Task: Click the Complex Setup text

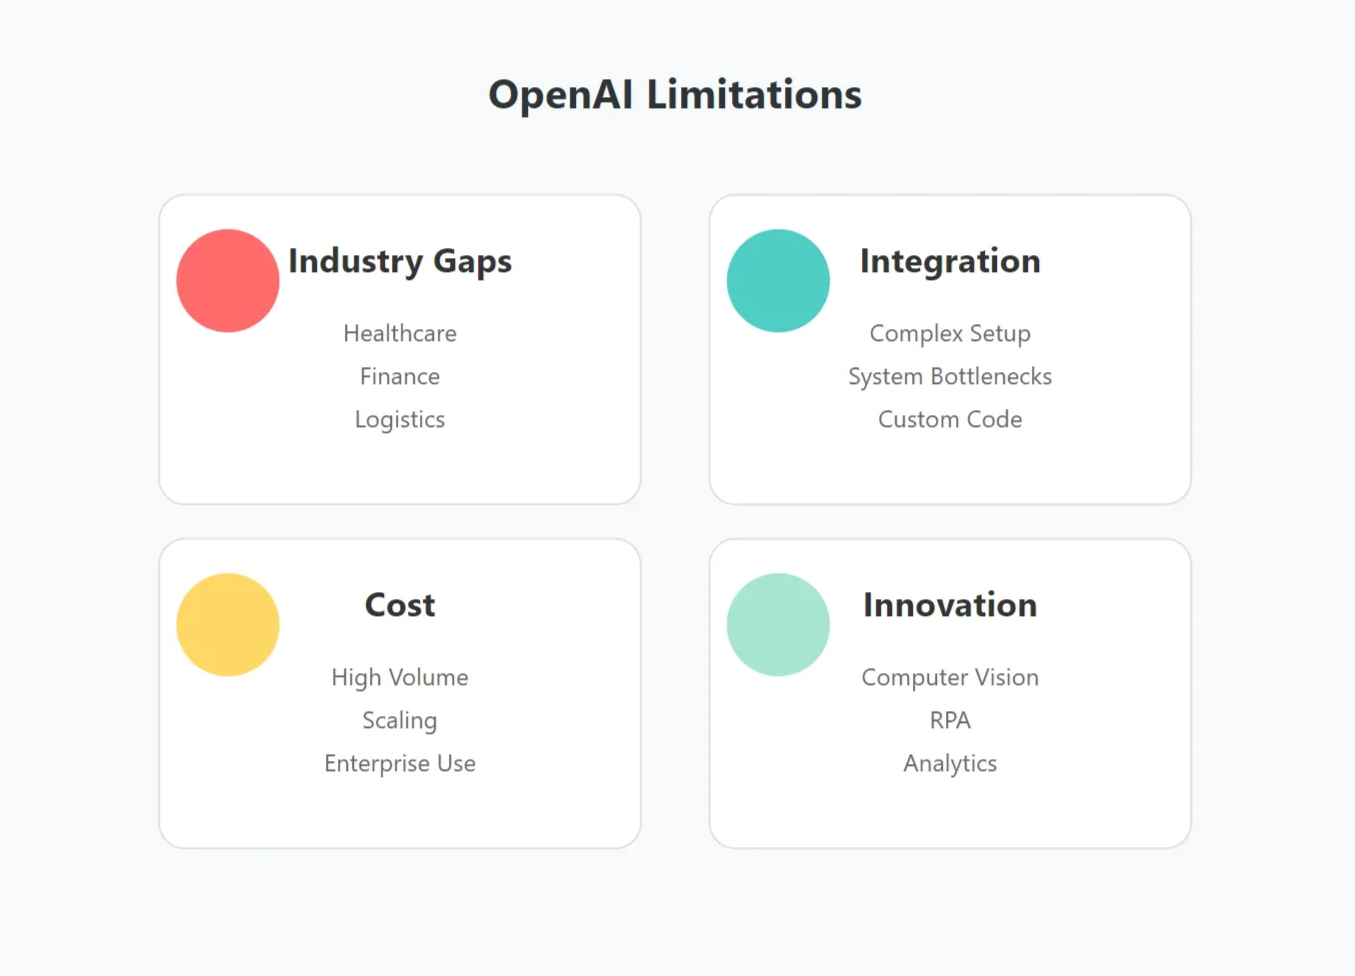Action: tap(950, 334)
